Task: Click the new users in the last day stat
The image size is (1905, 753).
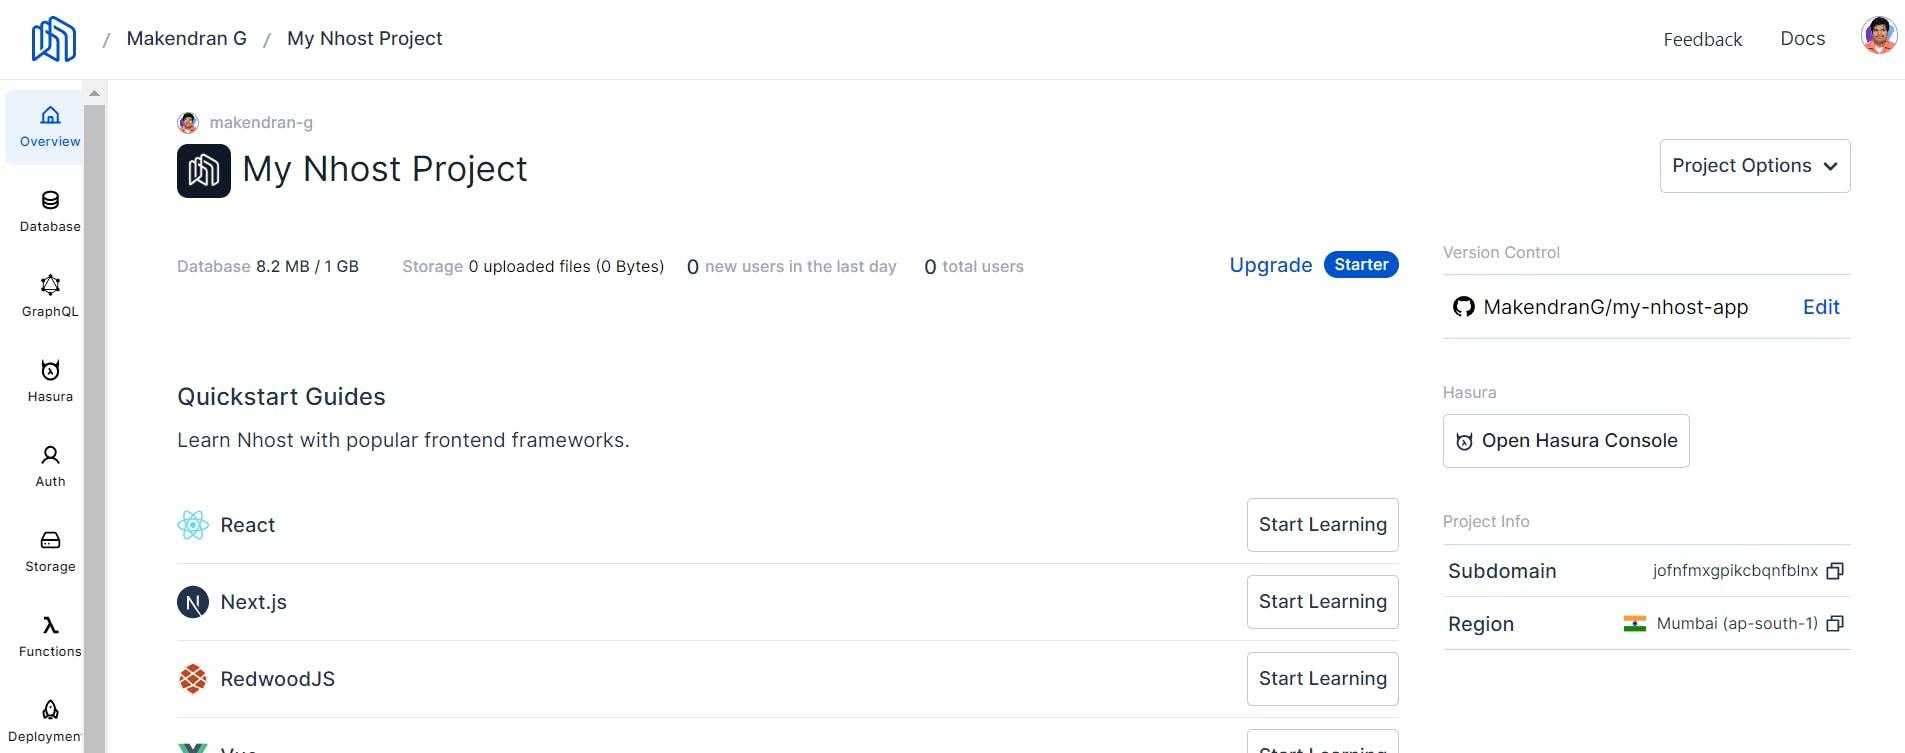Action: pyautogui.click(x=791, y=267)
